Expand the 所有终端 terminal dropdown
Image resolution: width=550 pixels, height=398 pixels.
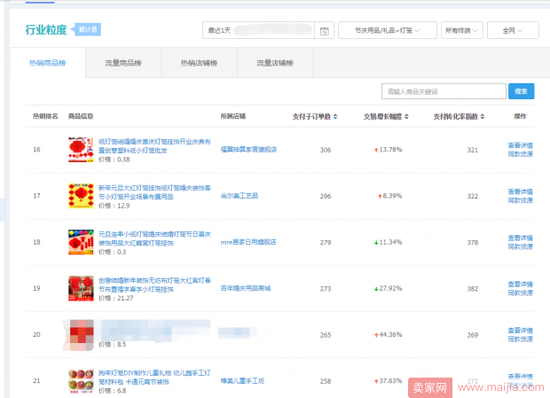[462, 30]
